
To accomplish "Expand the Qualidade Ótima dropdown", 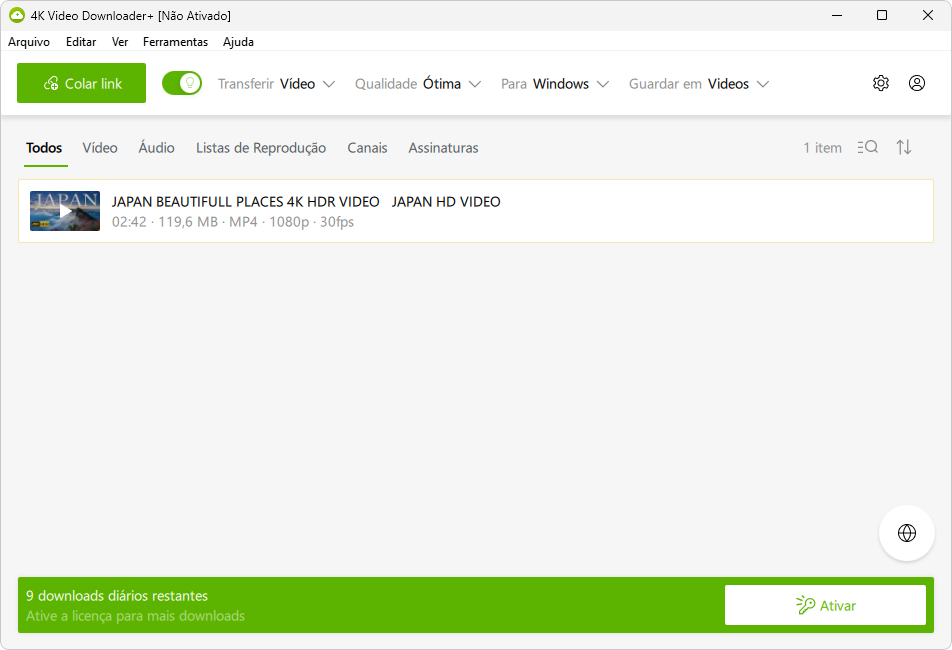I will point(418,84).
